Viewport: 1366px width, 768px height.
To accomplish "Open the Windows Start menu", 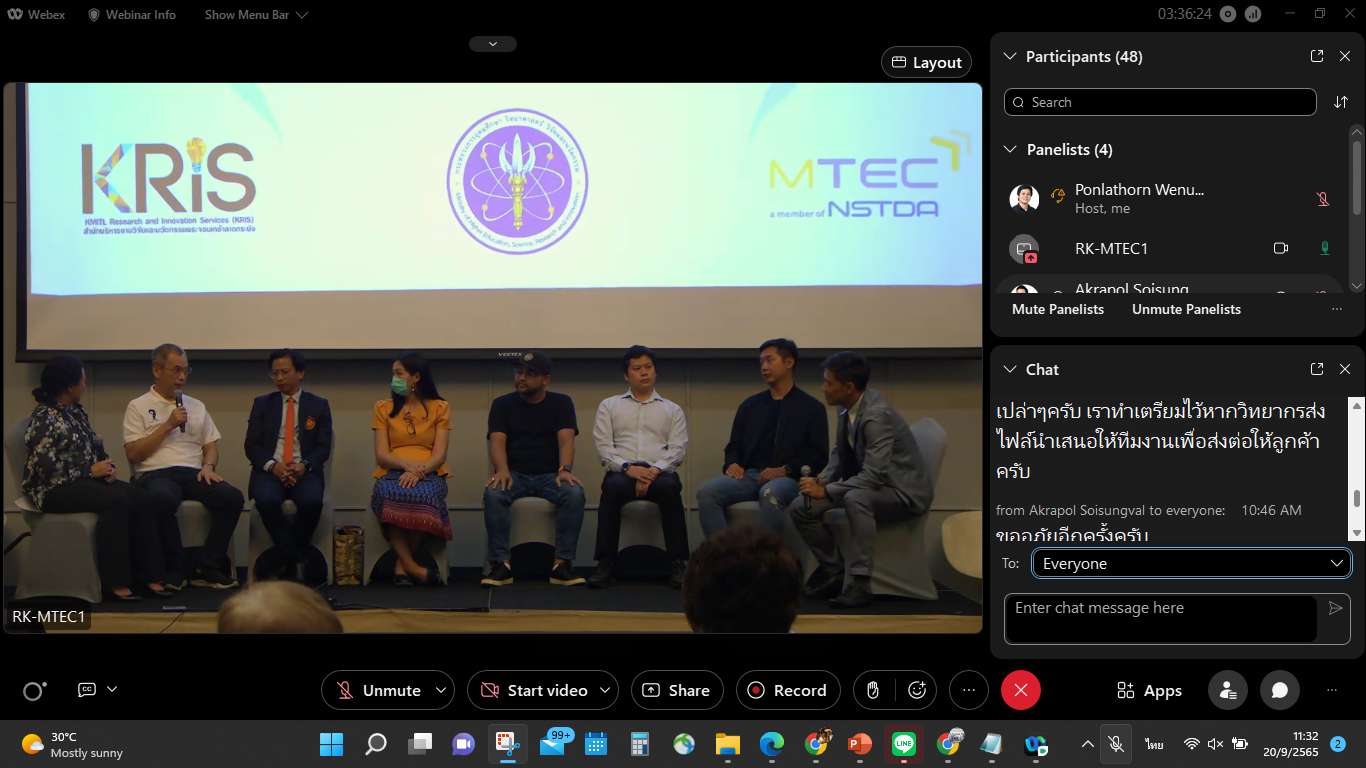I will [x=331, y=744].
